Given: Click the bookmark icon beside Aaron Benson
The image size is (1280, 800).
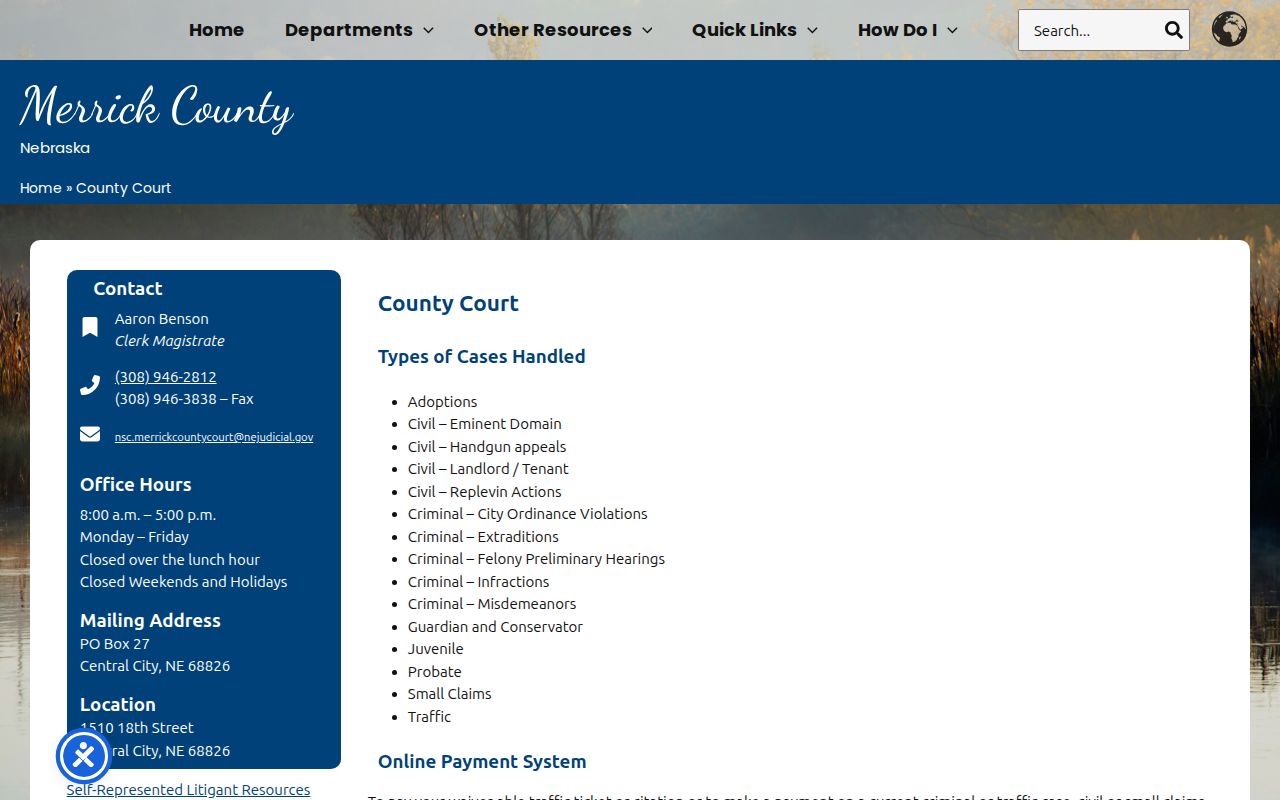Looking at the screenshot, I should pyautogui.click(x=90, y=327).
